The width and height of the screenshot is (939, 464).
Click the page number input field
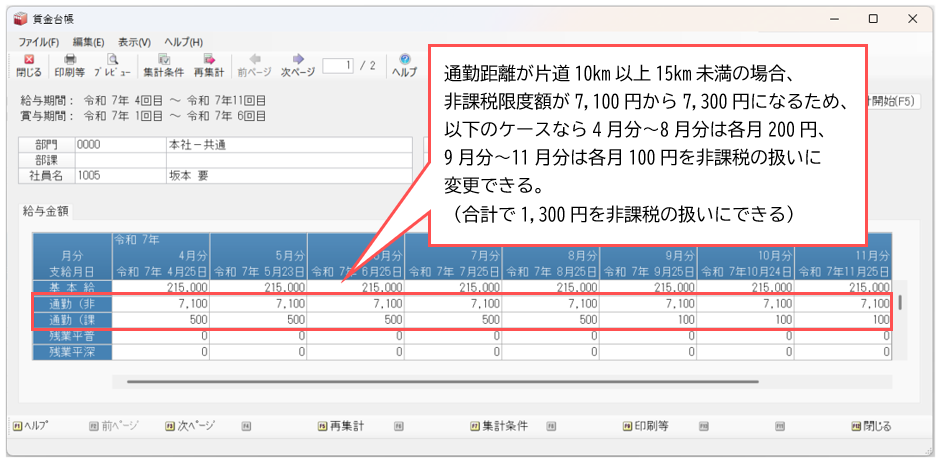pos(338,66)
